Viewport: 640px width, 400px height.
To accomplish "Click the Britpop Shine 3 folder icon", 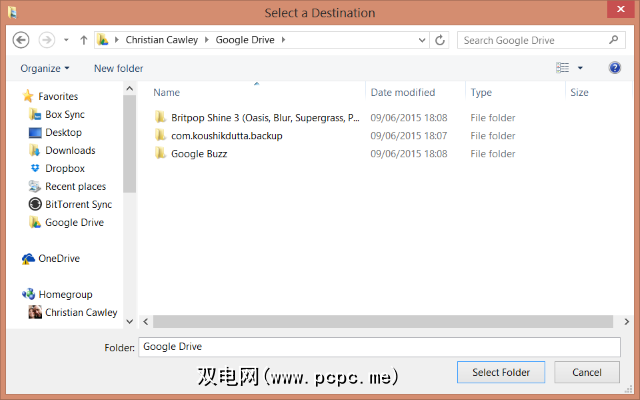I will 160,117.
